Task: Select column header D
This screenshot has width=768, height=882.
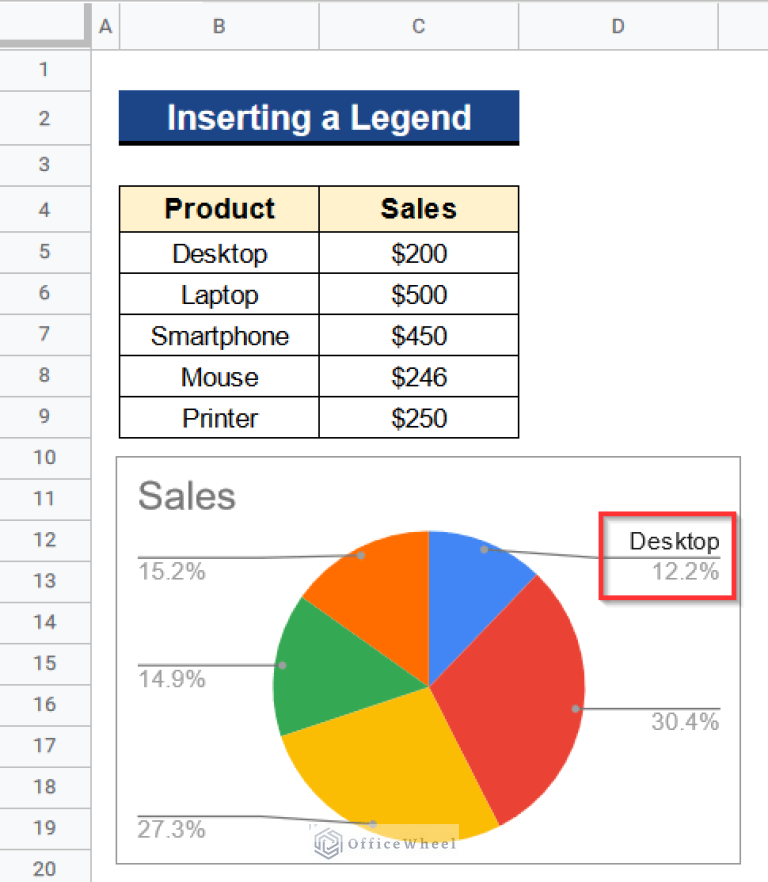Action: pos(617,26)
